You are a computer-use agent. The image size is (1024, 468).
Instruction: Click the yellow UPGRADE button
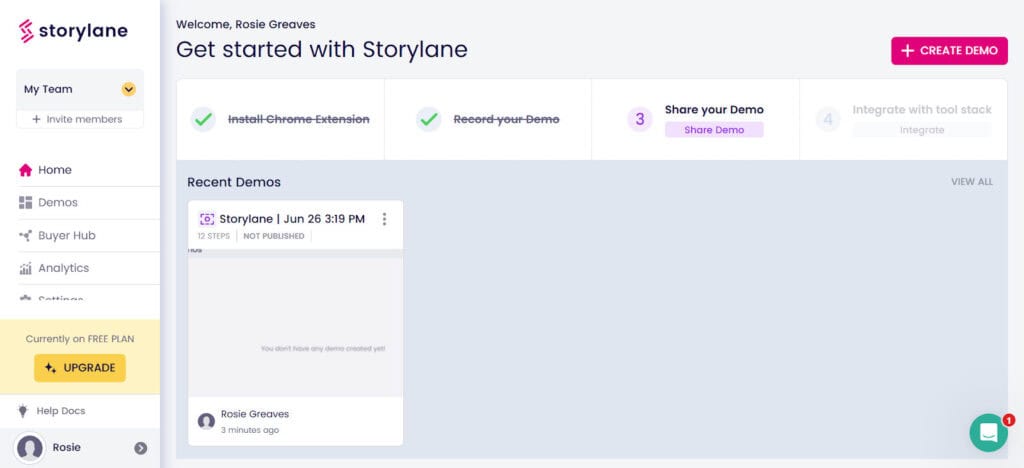click(80, 368)
